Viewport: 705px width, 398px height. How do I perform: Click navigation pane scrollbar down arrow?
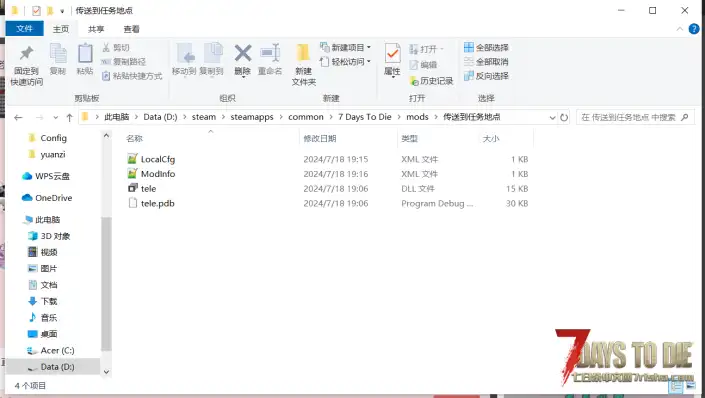[106, 372]
